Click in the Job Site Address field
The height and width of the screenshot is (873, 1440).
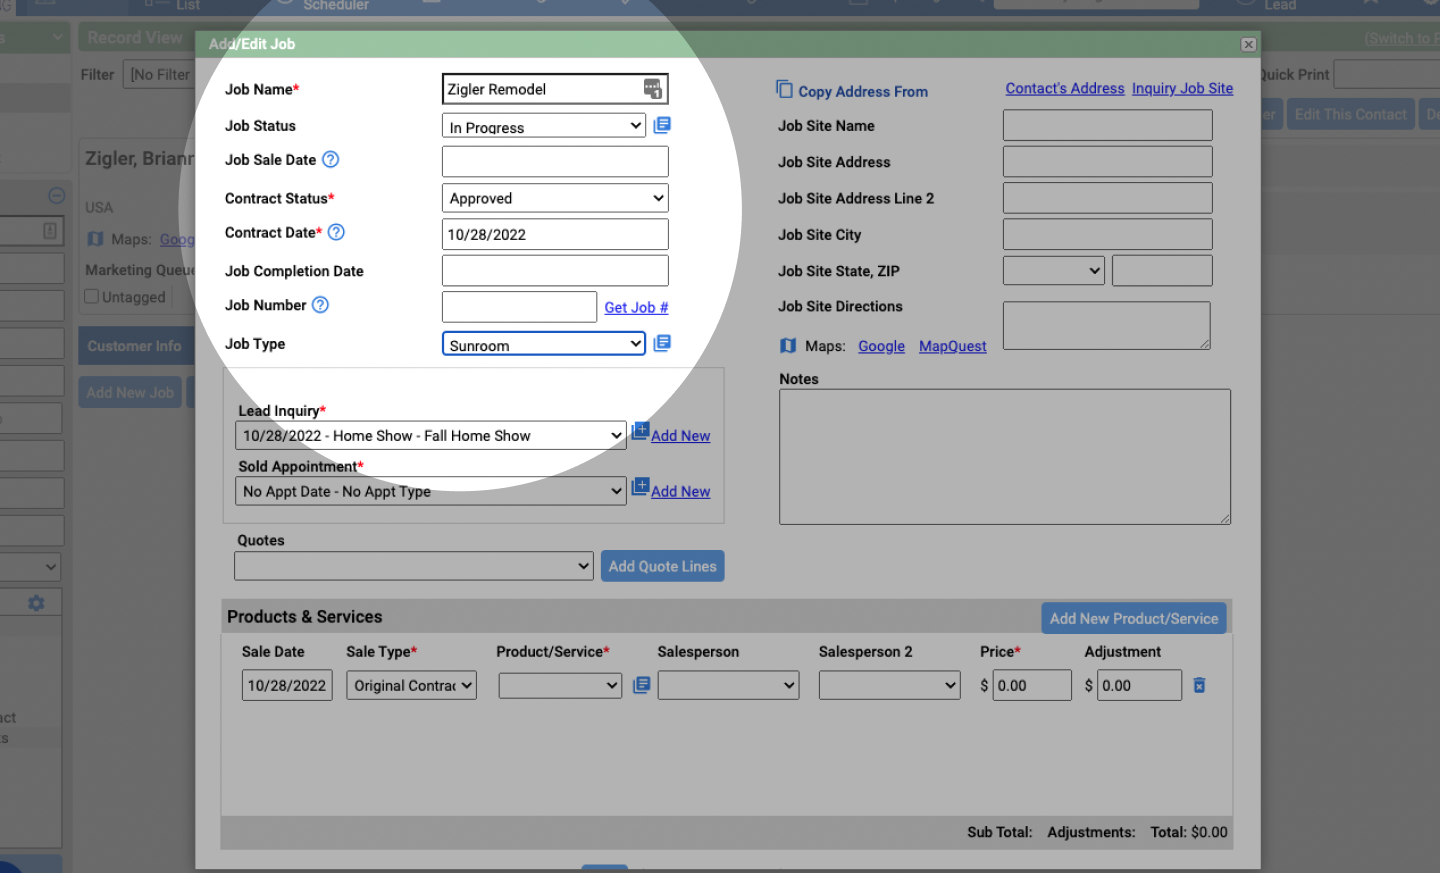pos(1108,161)
